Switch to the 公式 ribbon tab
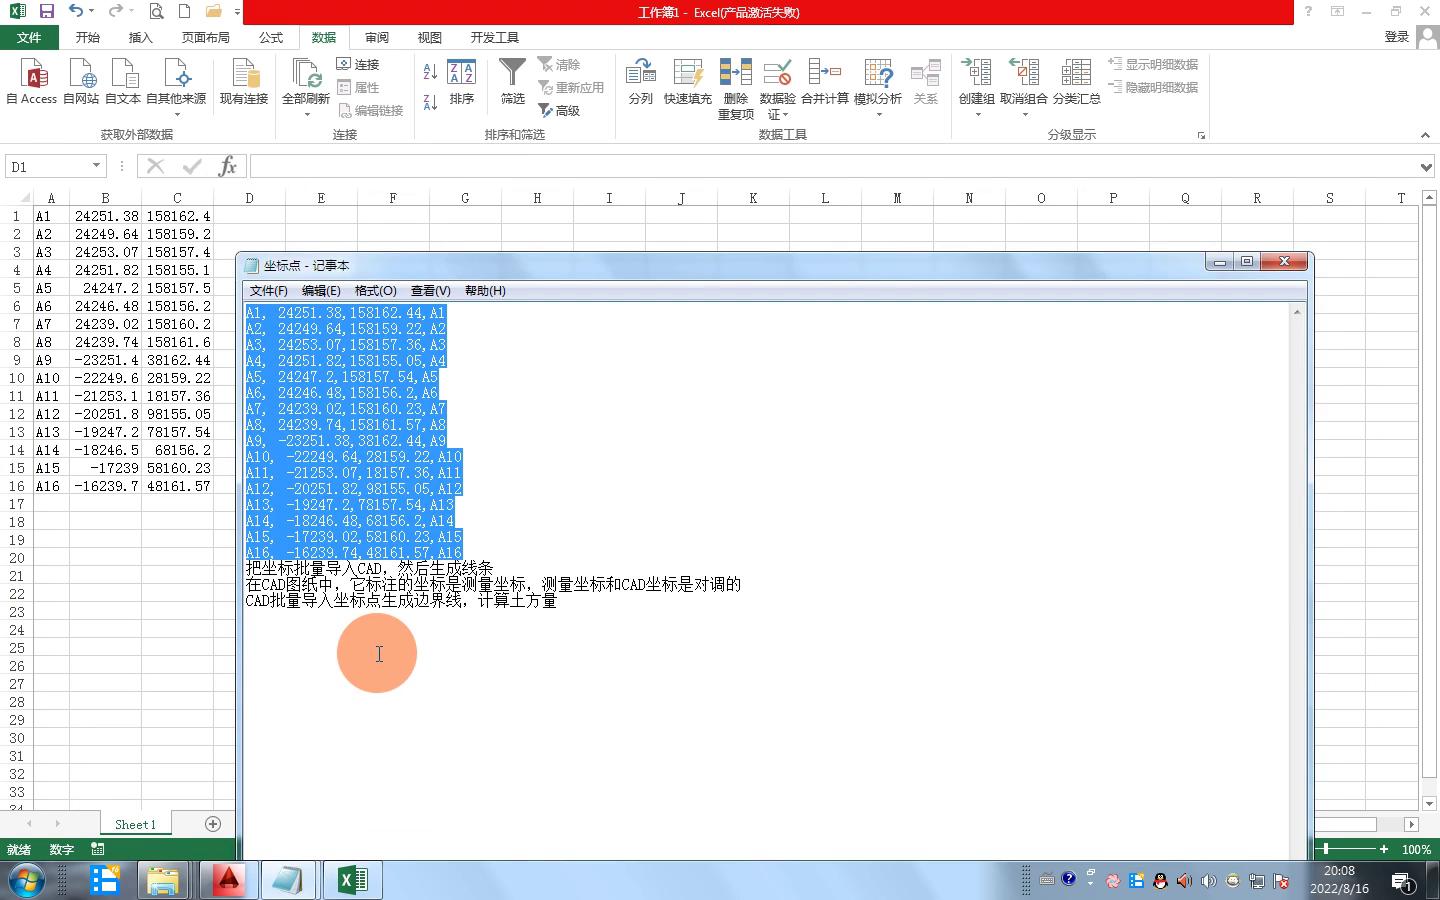 click(271, 37)
